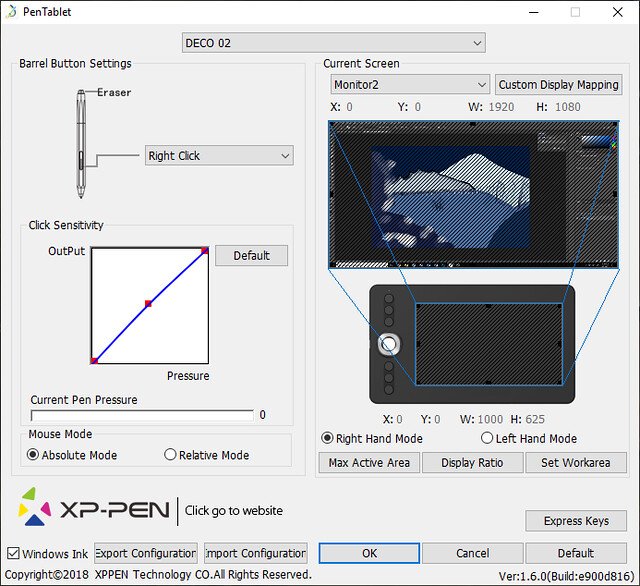Open the DECO 02 device dropdown
Screen dimensions: 640x586
click(x=333, y=42)
